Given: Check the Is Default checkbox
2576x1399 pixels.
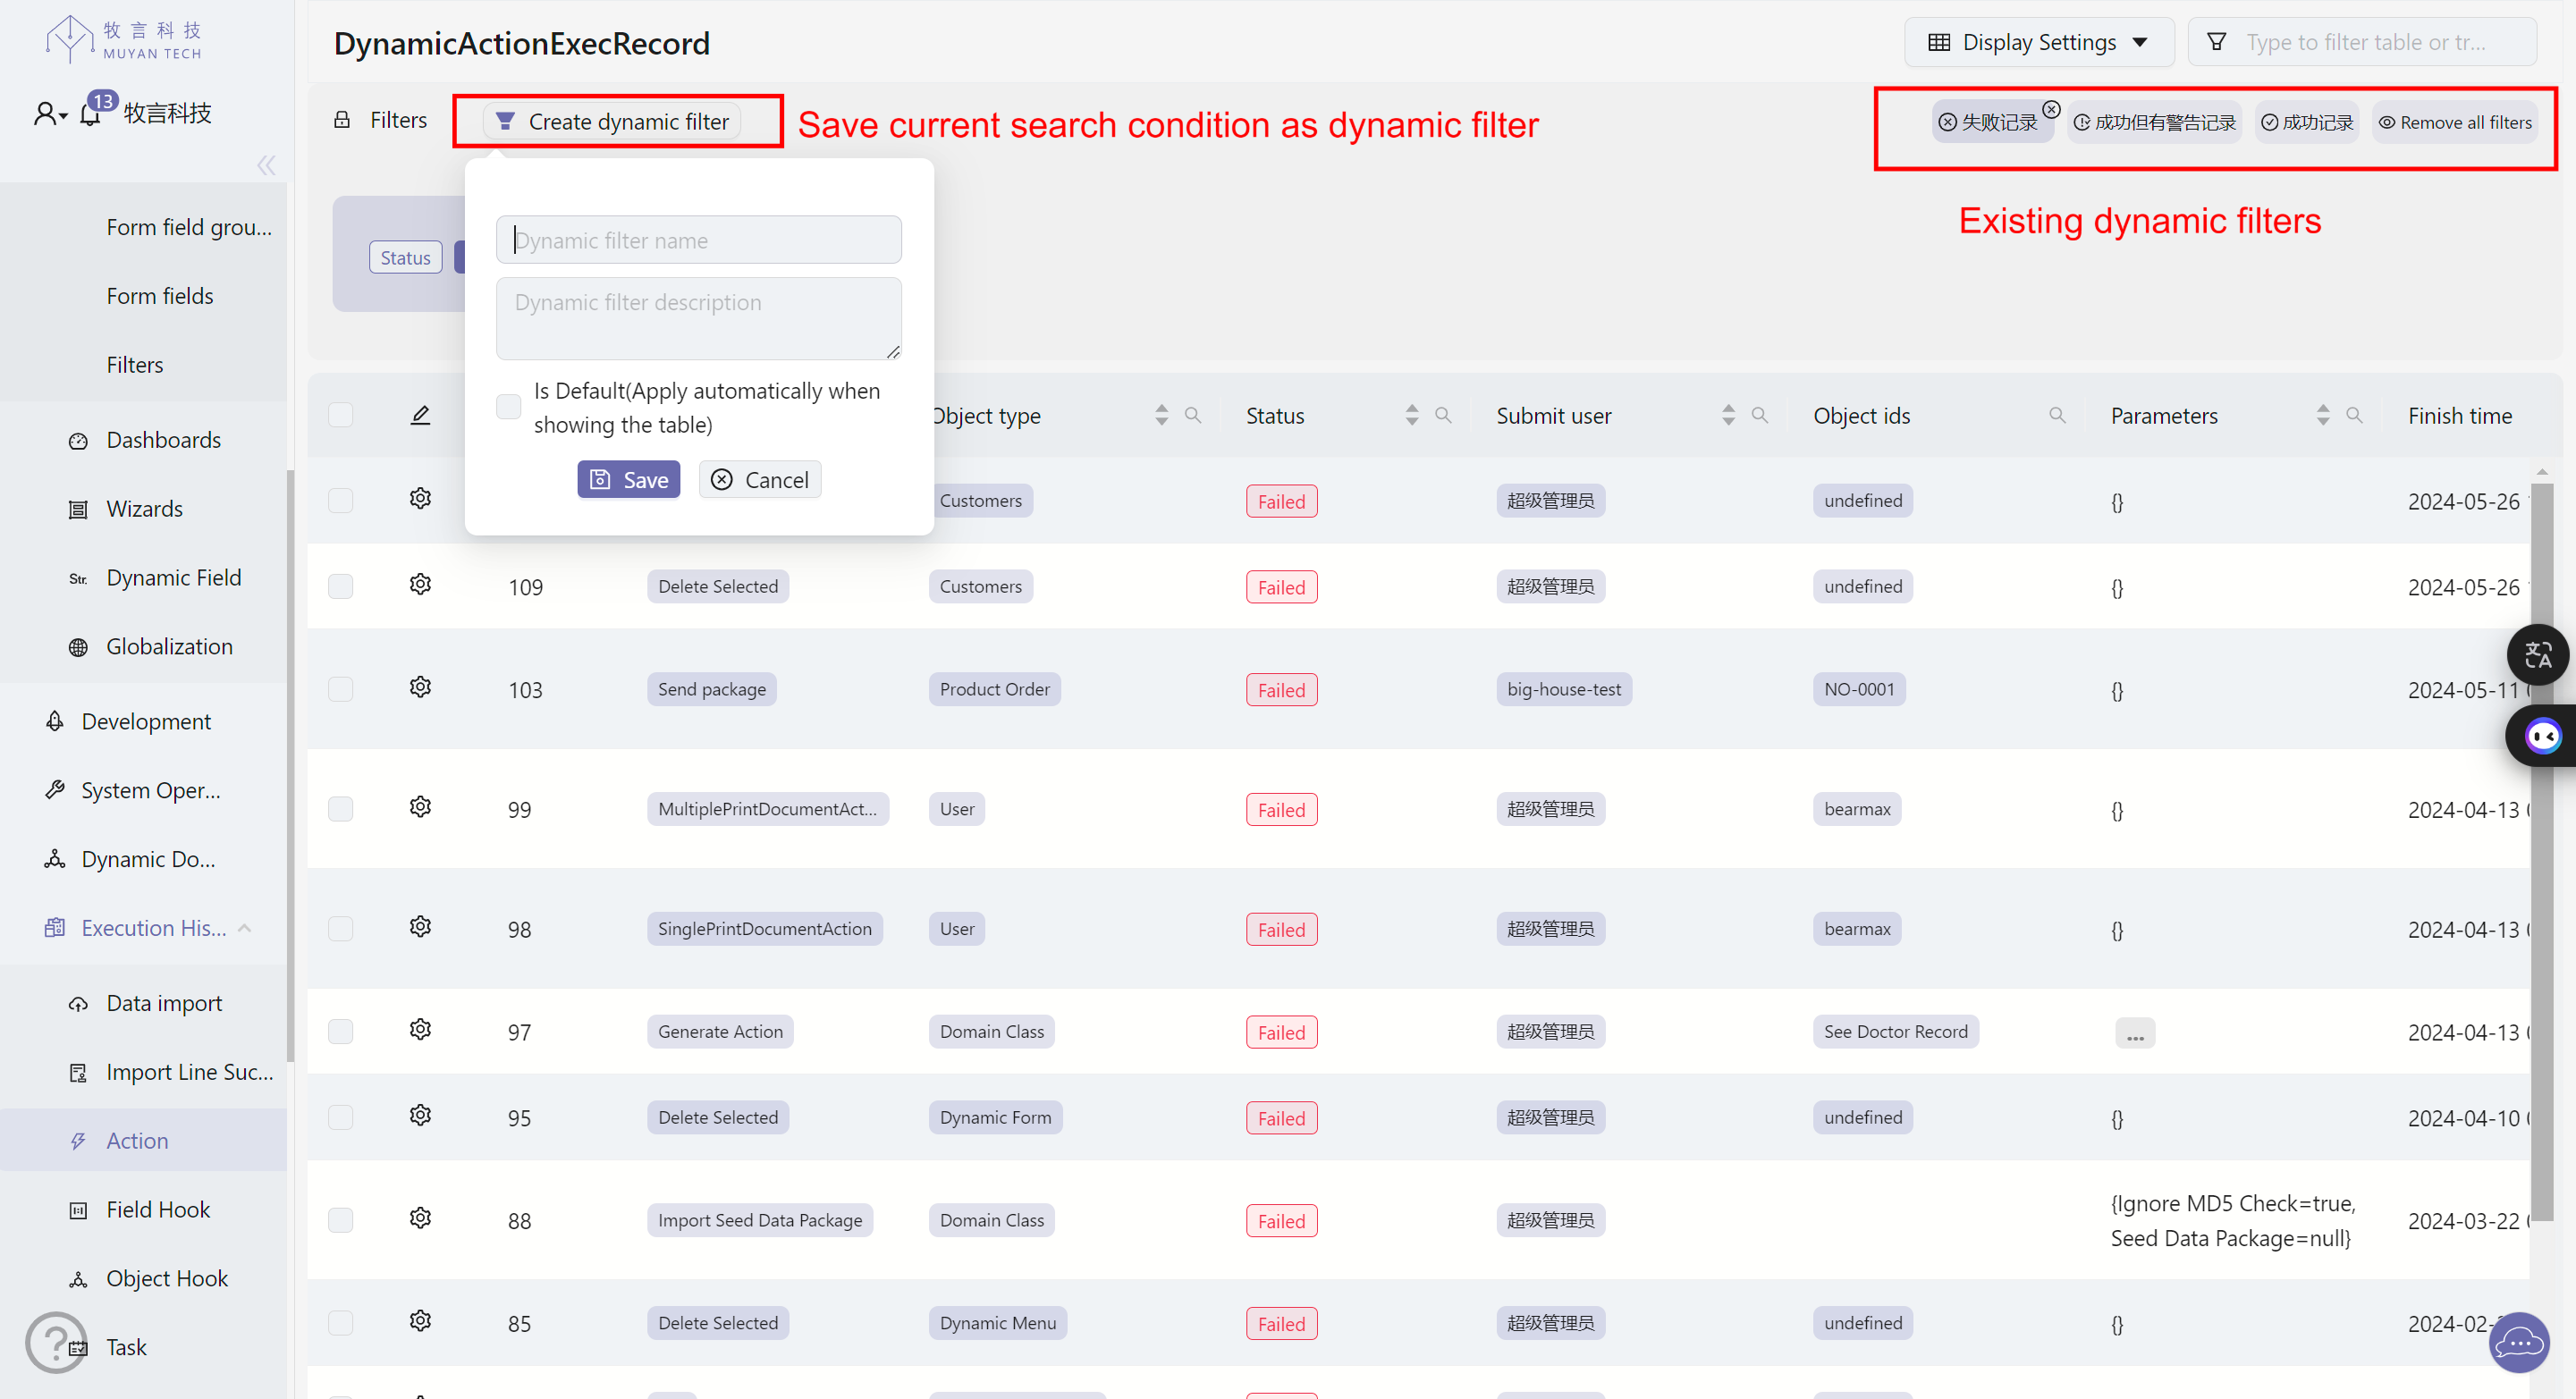Looking at the screenshot, I should [509, 407].
